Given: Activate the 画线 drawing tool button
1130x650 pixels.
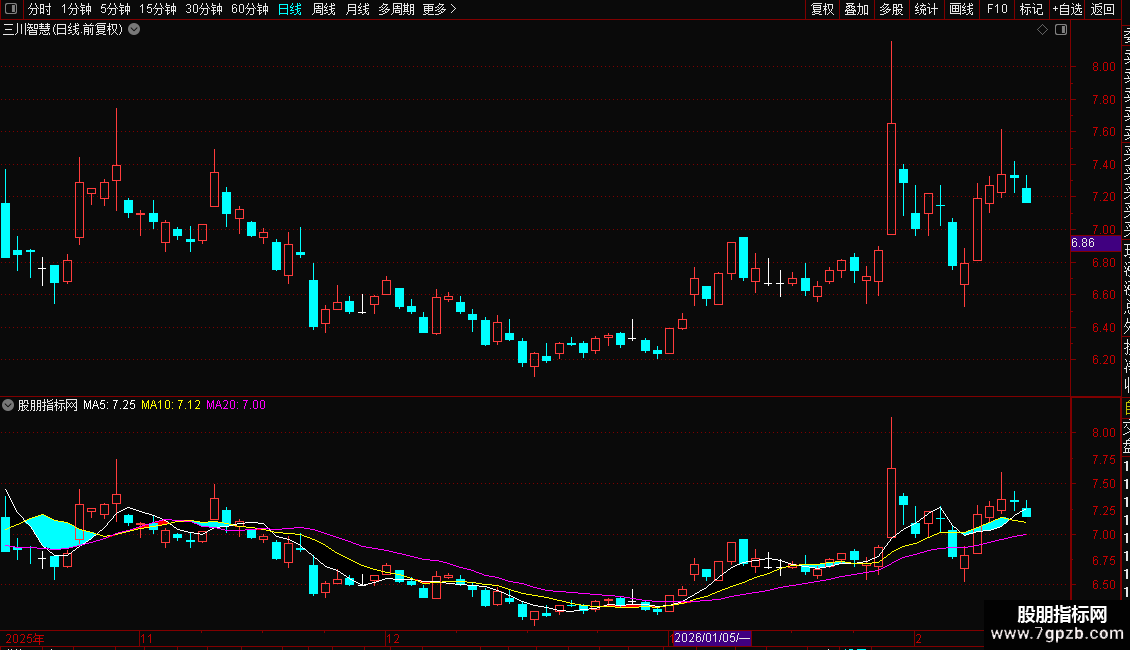Looking at the screenshot, I should click(961, 9).
